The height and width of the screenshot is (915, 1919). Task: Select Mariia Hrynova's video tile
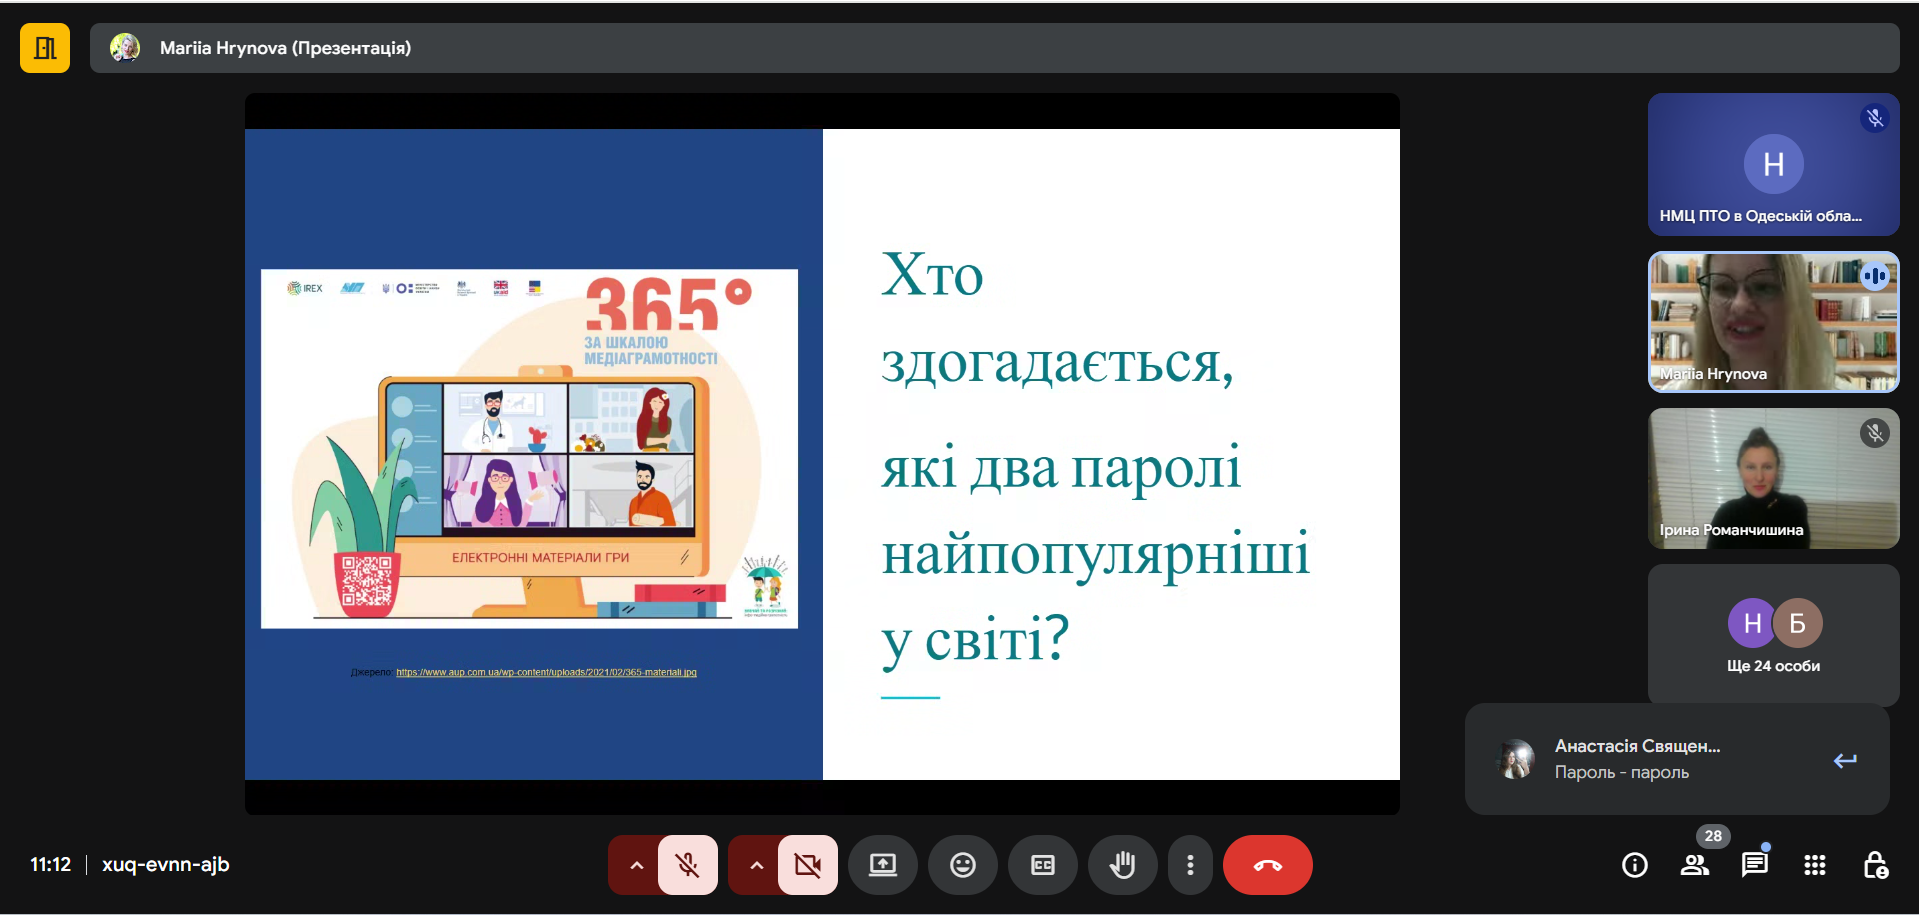coord(1773,321)
